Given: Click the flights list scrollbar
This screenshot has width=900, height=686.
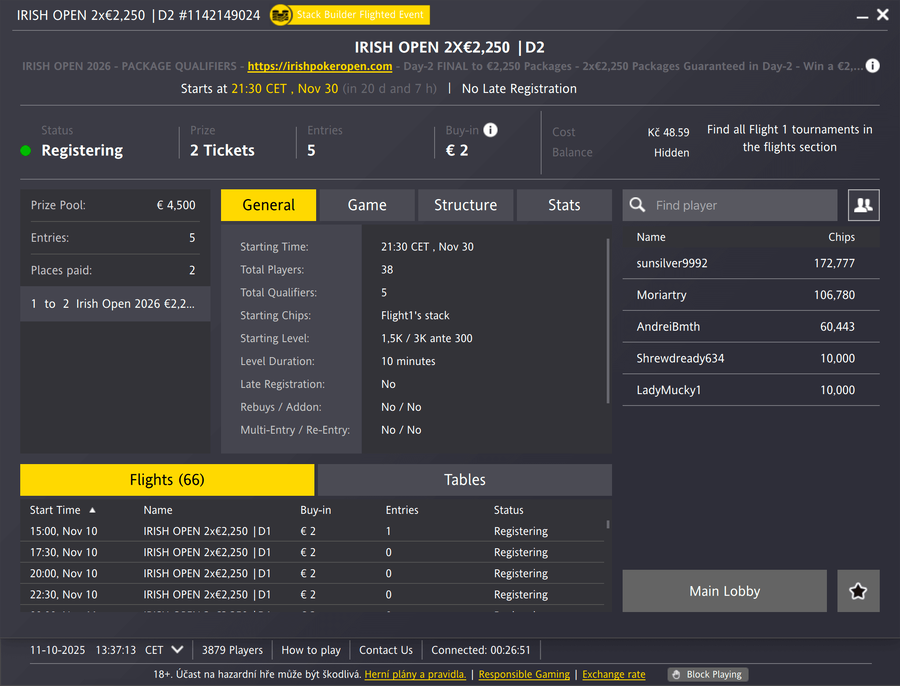Looking at the screenshot, I should click(607, 525).
